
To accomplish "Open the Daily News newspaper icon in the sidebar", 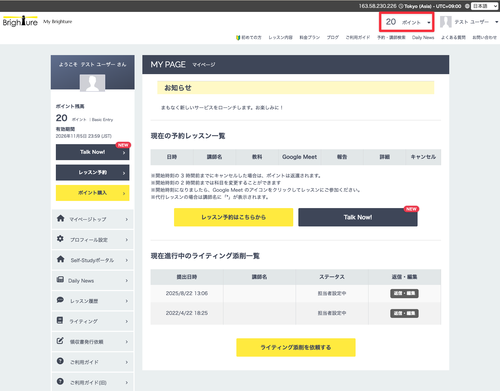I will point(60,279).
